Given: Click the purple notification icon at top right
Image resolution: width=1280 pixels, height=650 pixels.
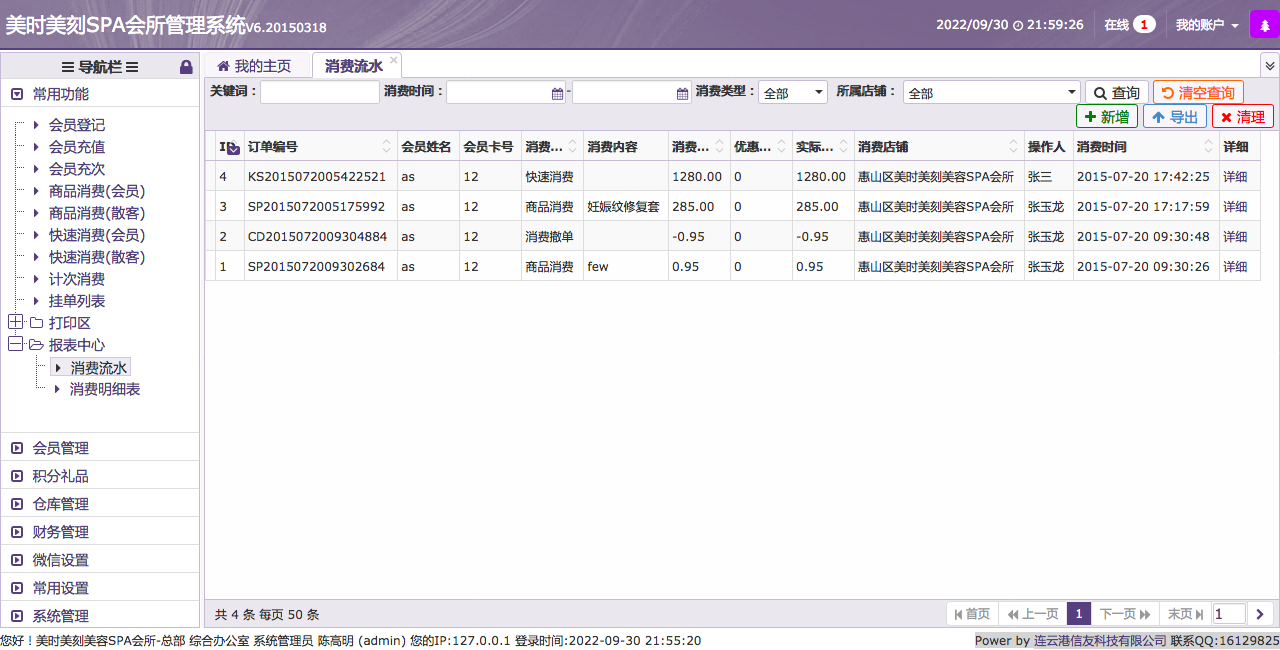Looking at the screenshot, I should click(x=1264, y=24).
